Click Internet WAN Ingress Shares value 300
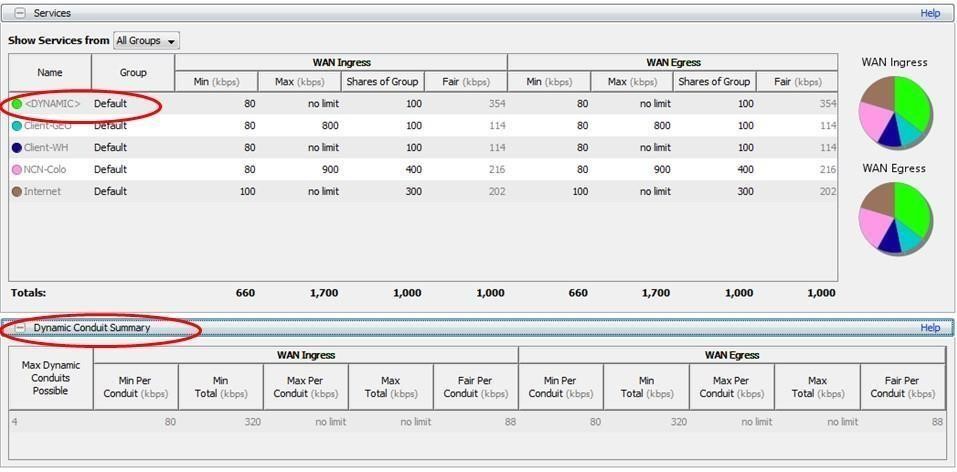The width and height of the screenshot is (957, 472). (x=413, y=192)
